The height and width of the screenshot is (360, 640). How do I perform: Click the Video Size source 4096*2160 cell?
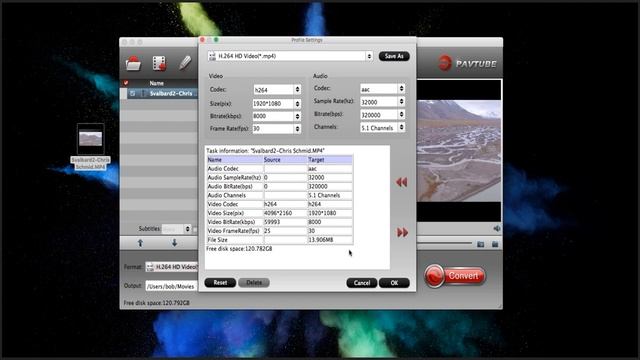(x=285, y=213)
